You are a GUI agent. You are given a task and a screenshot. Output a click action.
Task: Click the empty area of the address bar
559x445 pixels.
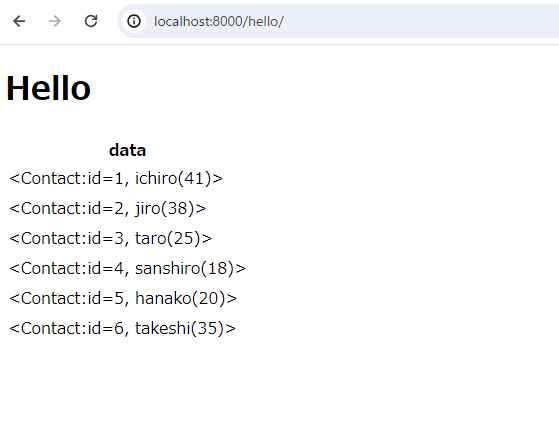tap(421, 21)
